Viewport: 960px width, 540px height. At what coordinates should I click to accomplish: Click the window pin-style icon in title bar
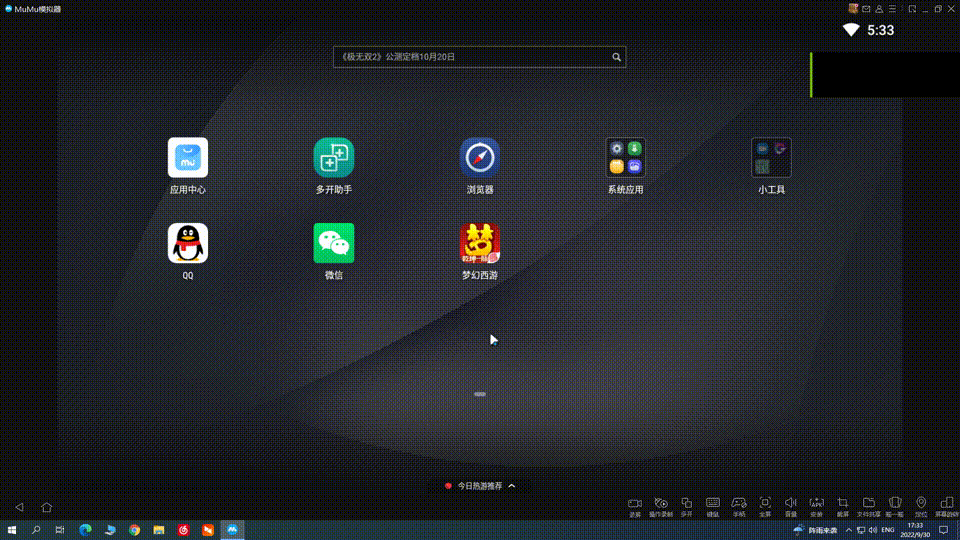912,9
